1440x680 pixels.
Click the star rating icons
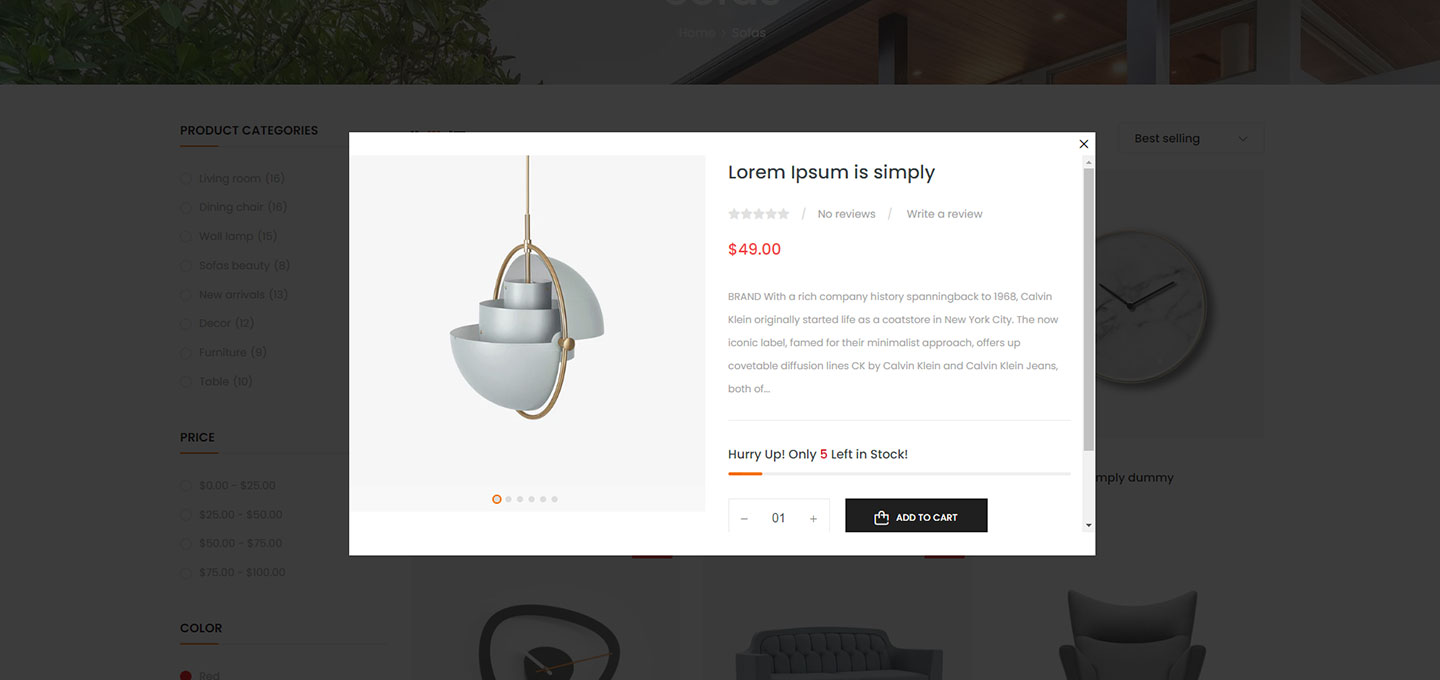(x=759, y=214)
